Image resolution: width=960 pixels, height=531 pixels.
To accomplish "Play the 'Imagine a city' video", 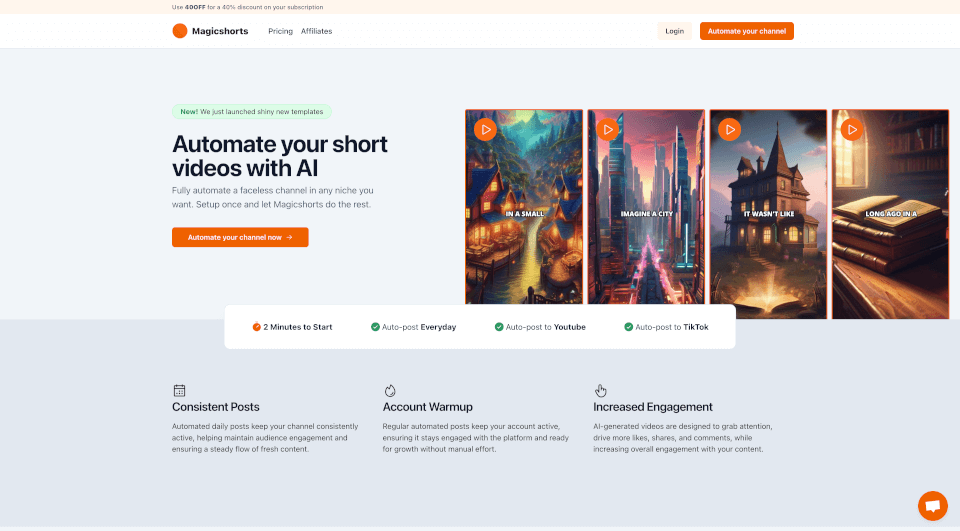I will [x=607, y=129].
